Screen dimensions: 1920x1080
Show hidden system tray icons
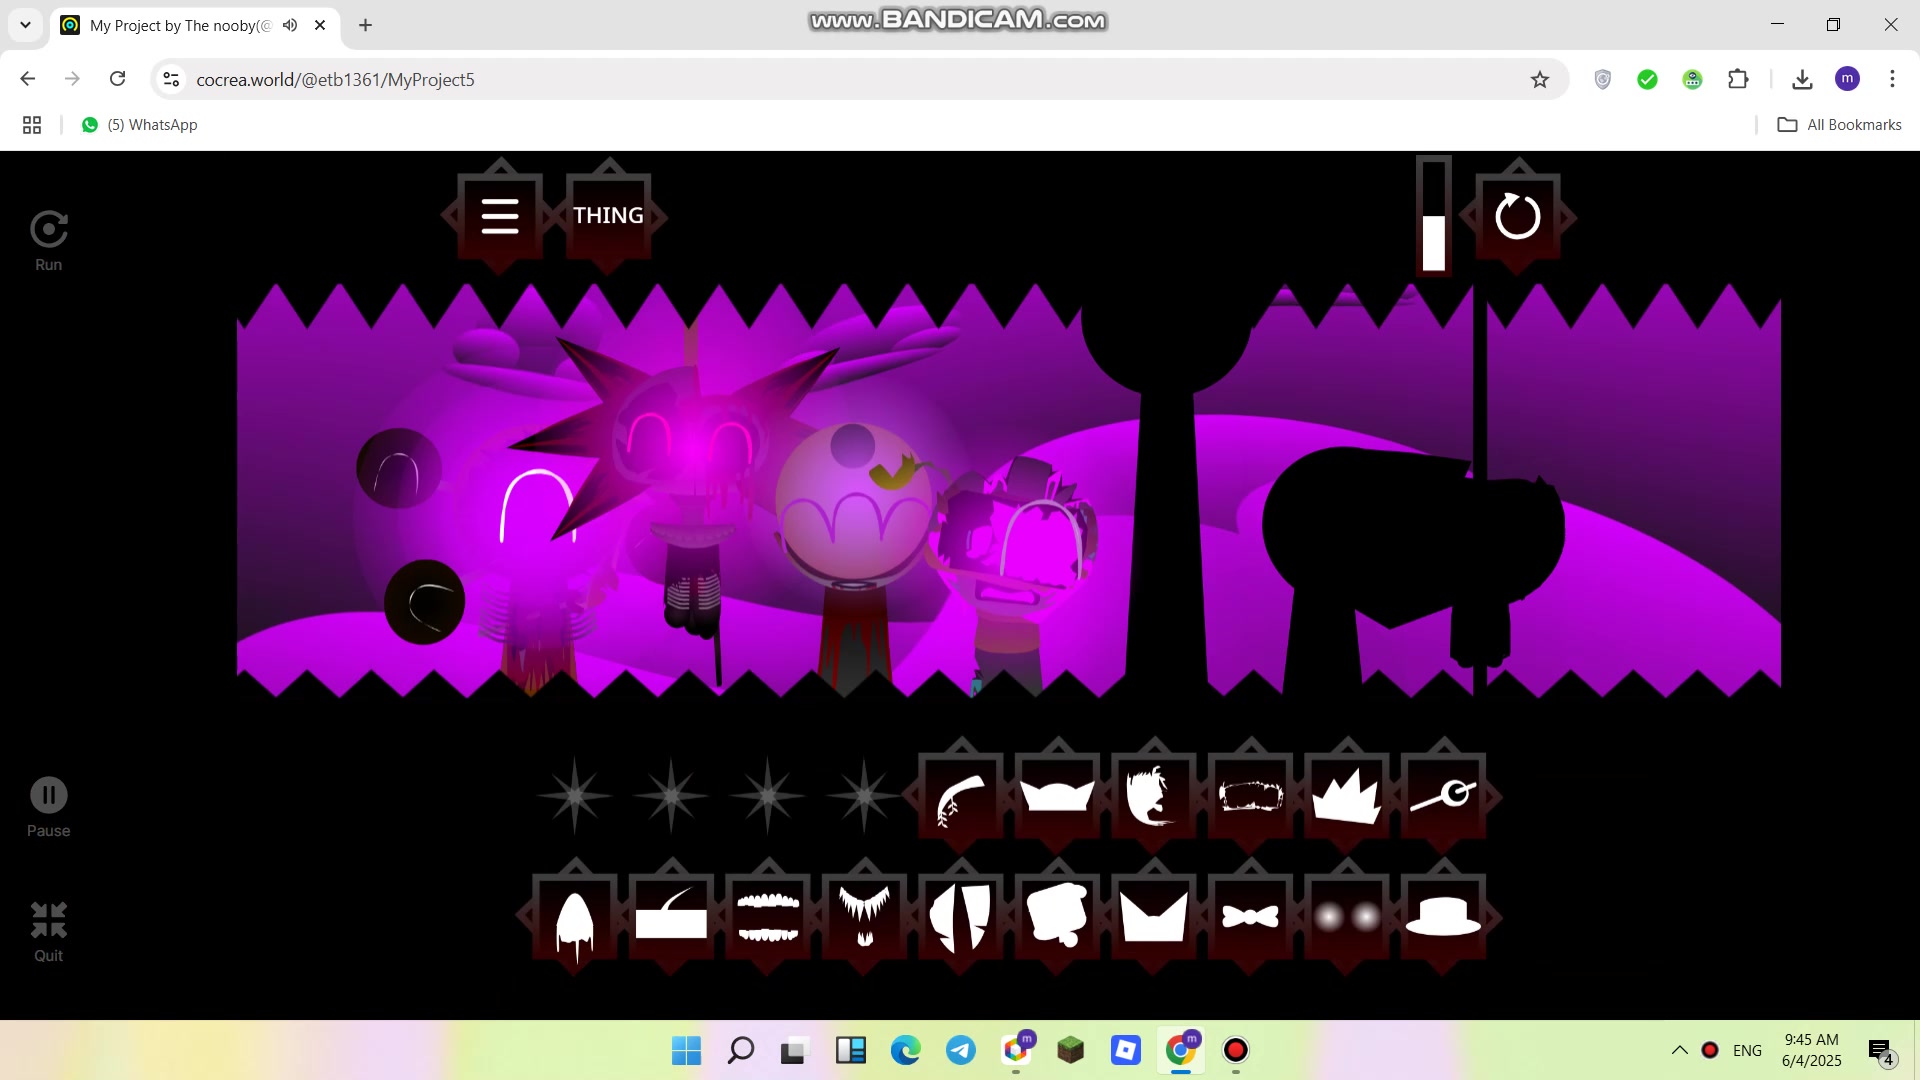(x=1679, y=1050)
